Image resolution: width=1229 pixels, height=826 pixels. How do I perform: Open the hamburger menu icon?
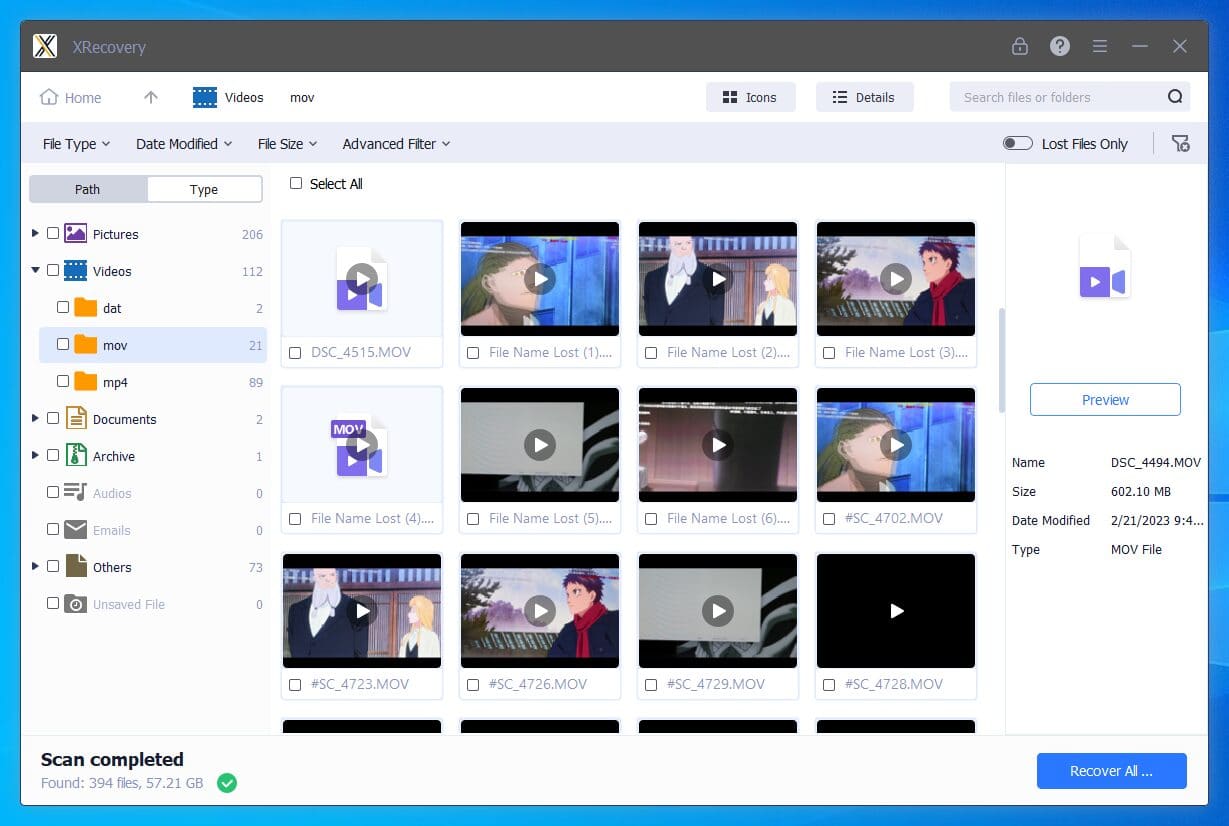tap(1100, 46)
